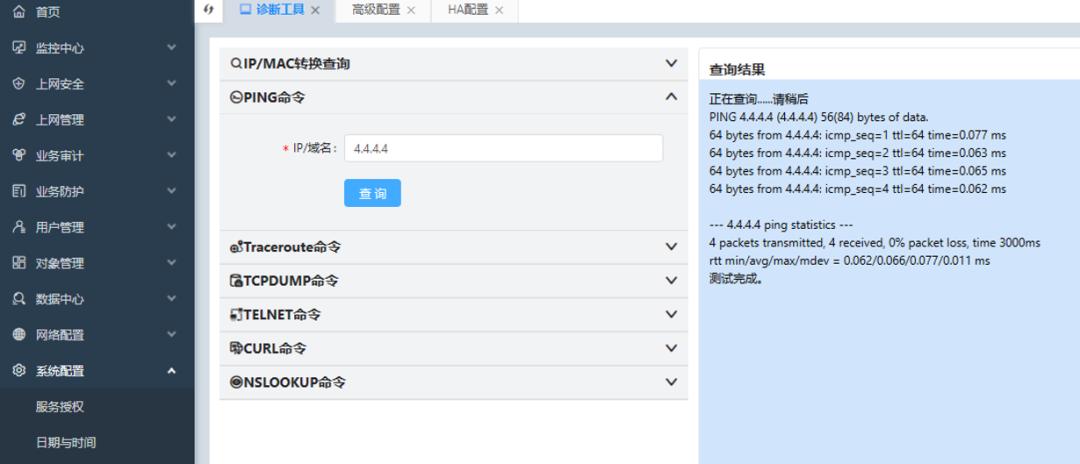
Task: Click the Internet Security (上网安全) shield icon
Action: [19, 83]
